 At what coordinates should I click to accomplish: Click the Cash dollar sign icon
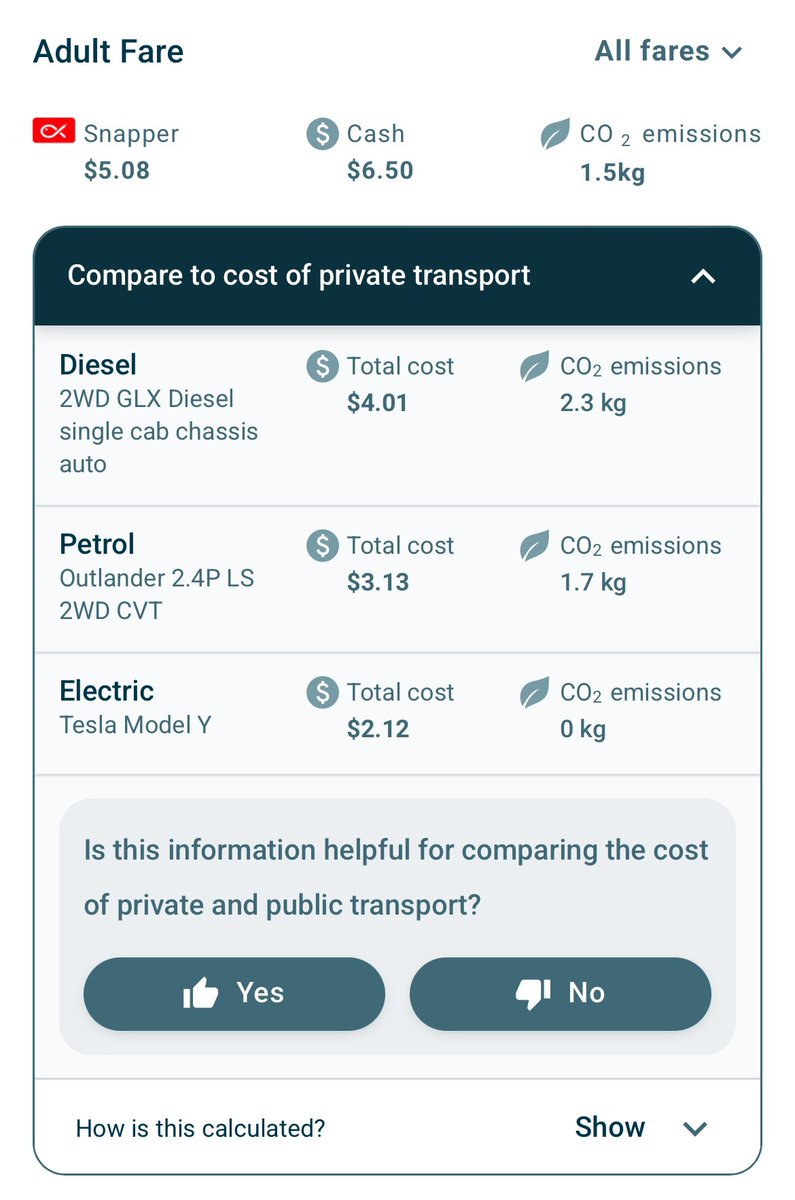pyautogui.click(x=322, y=134)
